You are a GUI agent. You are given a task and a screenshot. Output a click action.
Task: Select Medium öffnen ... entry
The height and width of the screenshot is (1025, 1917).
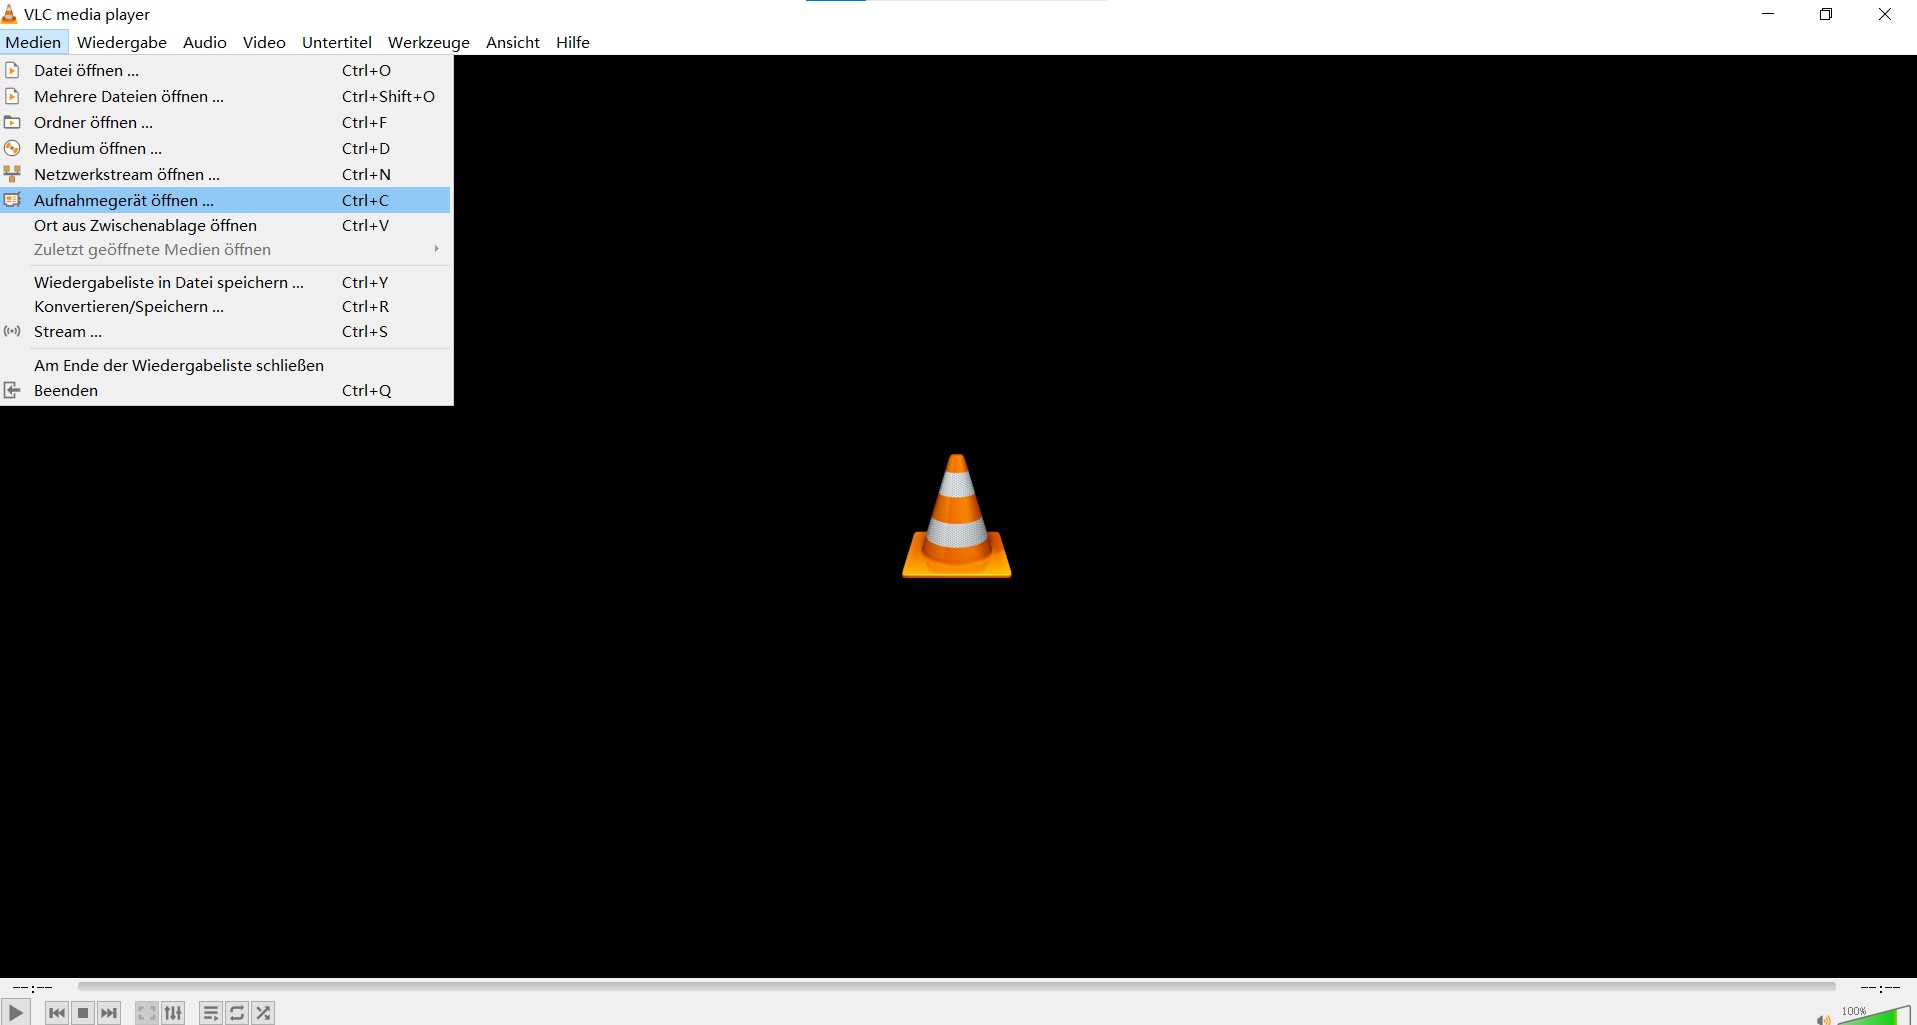tap(226, 148)
